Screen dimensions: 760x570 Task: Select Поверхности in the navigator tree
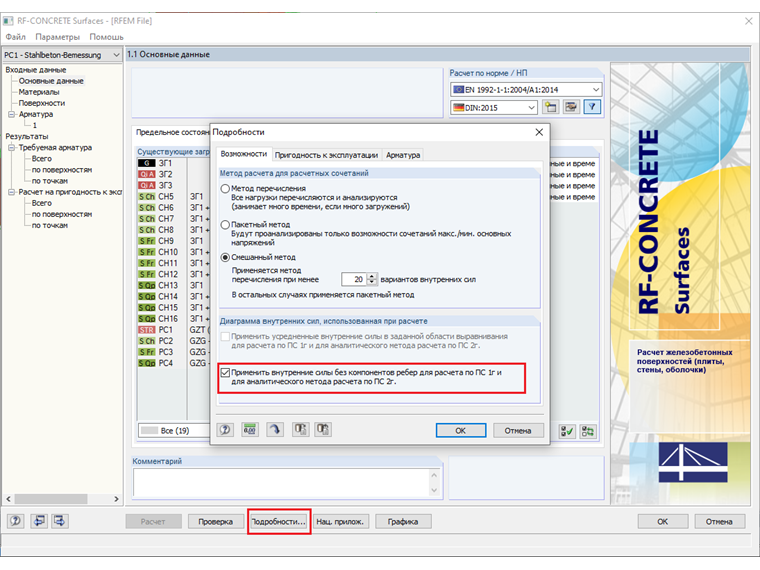(42, 103)
